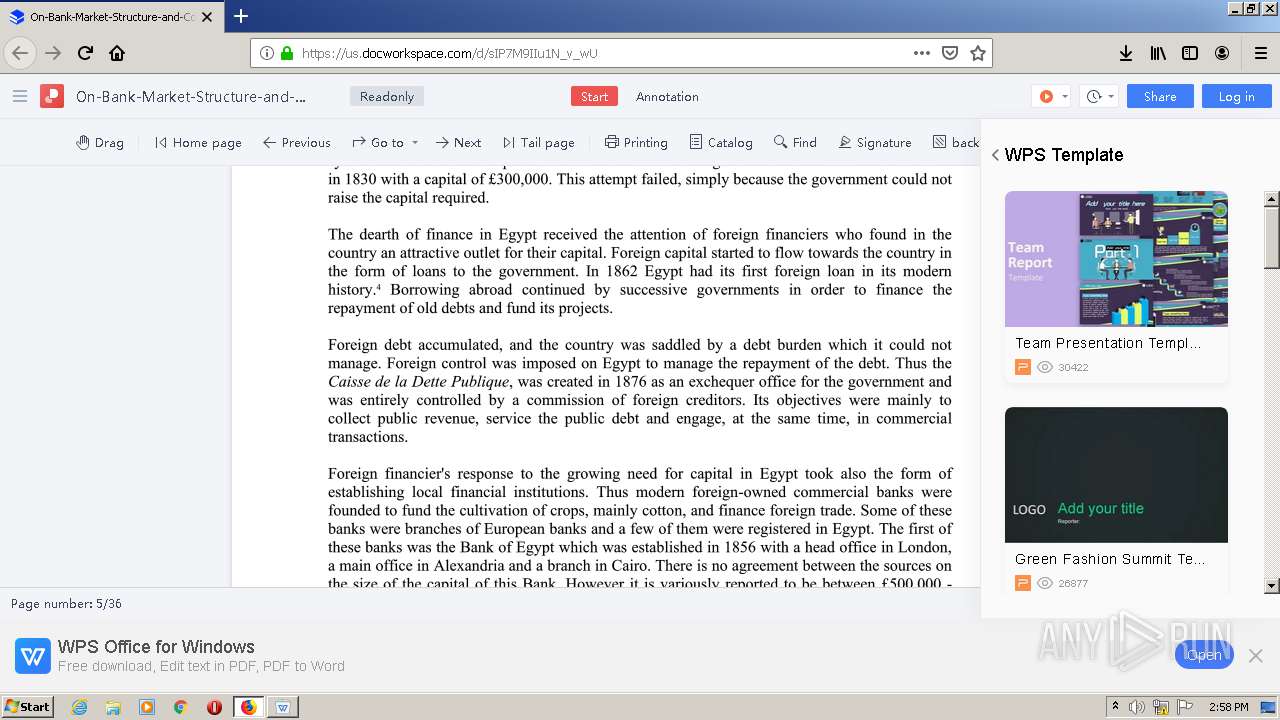Go to Firefox Home page
Image resolution: width=1280 pixels, height=720 pixels.
117,53
